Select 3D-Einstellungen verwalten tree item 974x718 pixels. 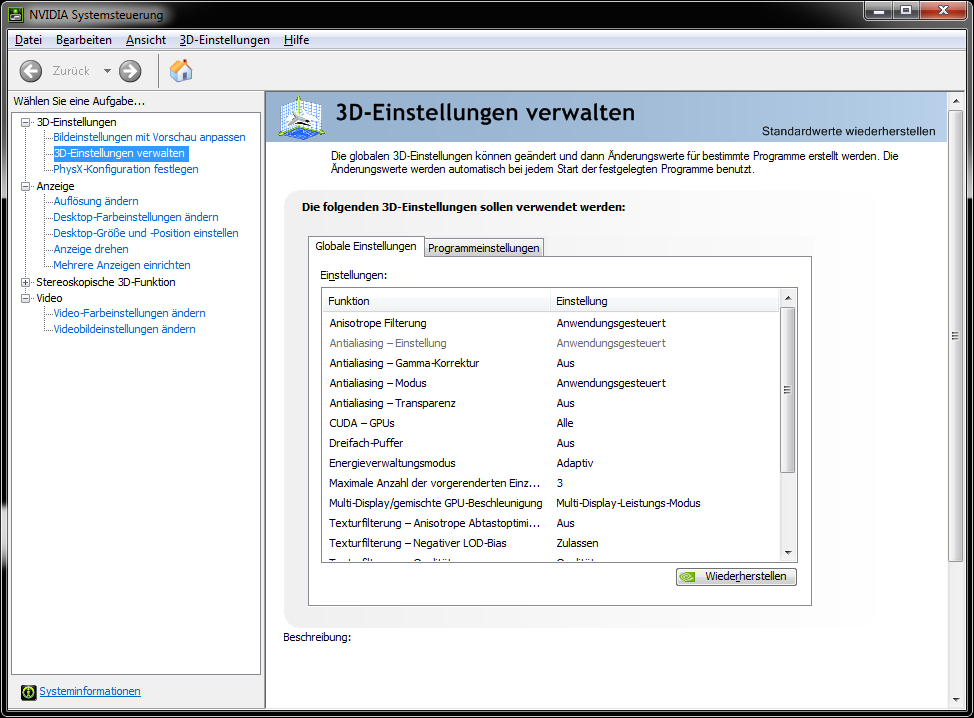pos(119,153)
